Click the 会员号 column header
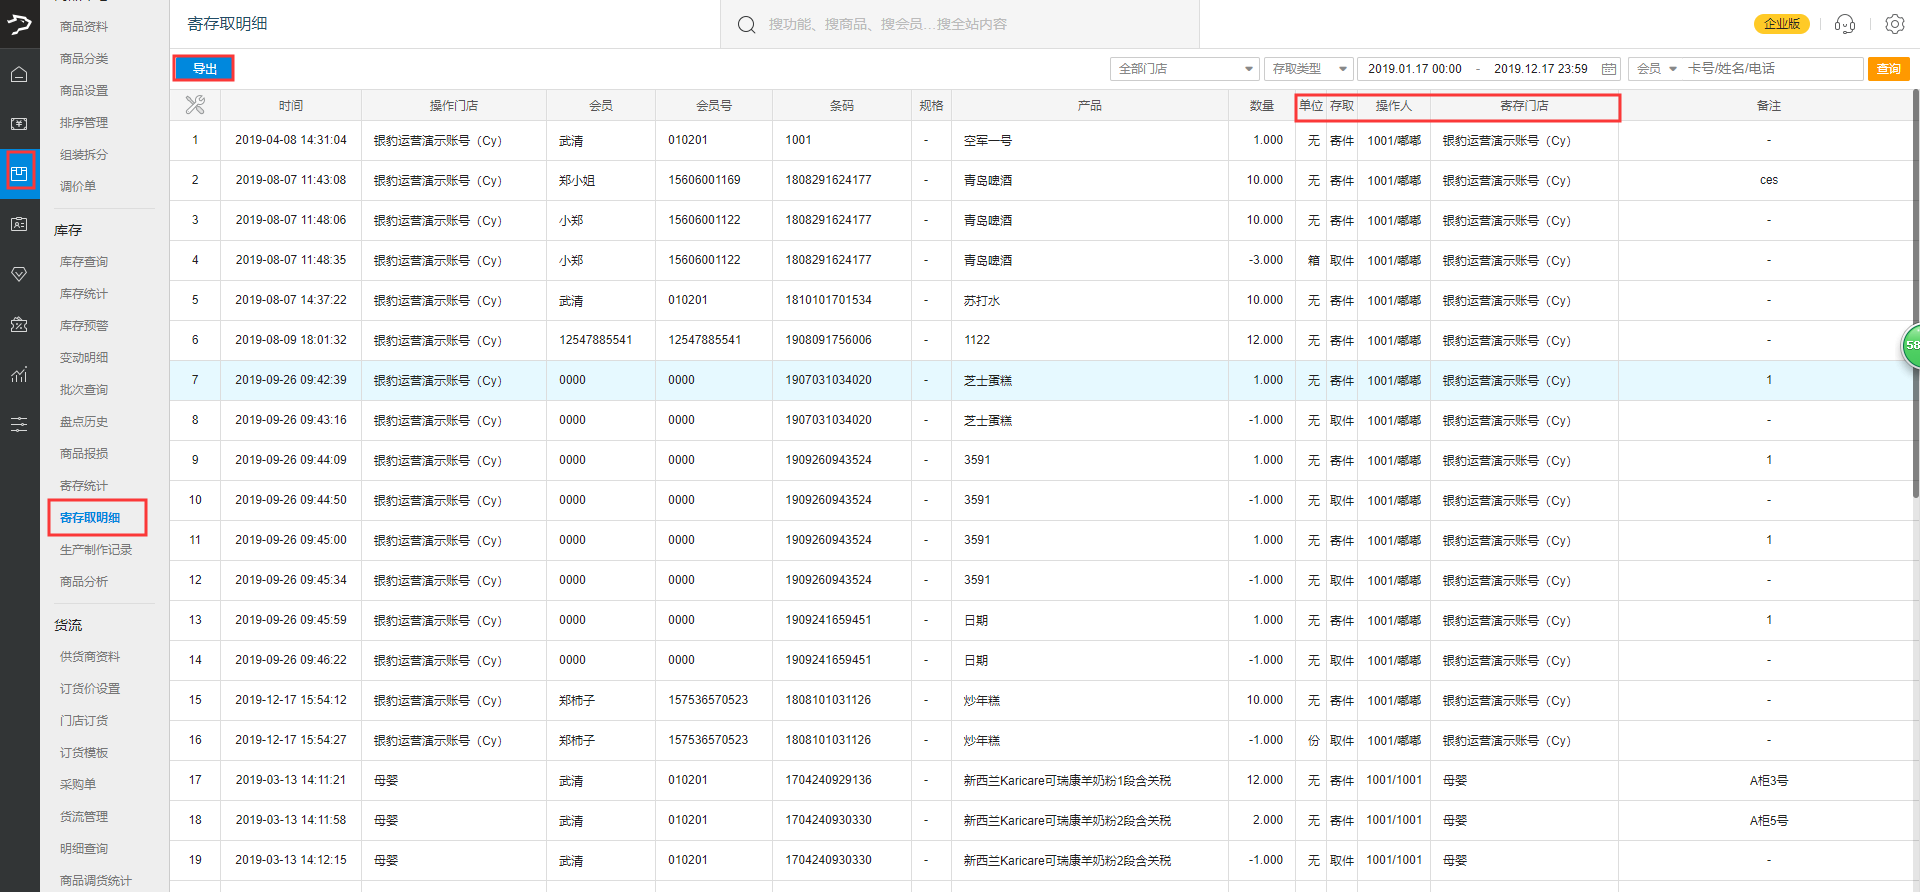The image size is (1920, 892). [x=714, y=105]
